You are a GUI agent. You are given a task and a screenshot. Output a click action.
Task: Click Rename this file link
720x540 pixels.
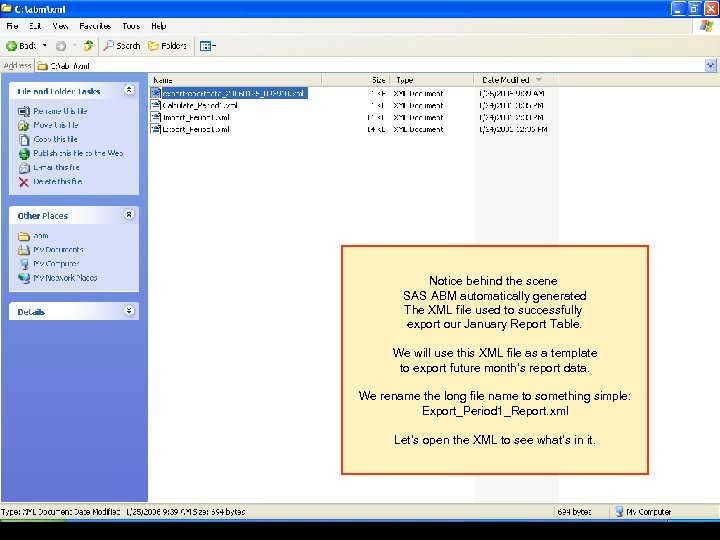pos(60,111)
